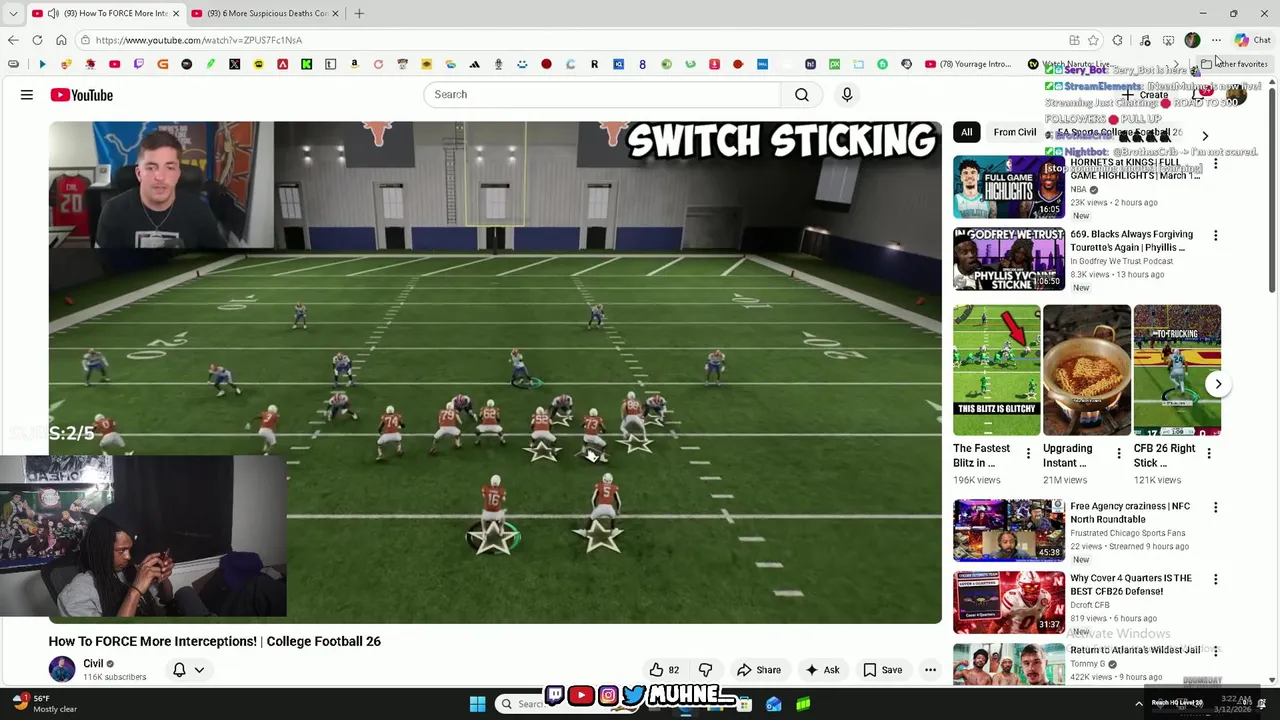Save the video to a playlist
Image resolution: width=1280 pixels, height=720 pixels.
pos(882,670)
